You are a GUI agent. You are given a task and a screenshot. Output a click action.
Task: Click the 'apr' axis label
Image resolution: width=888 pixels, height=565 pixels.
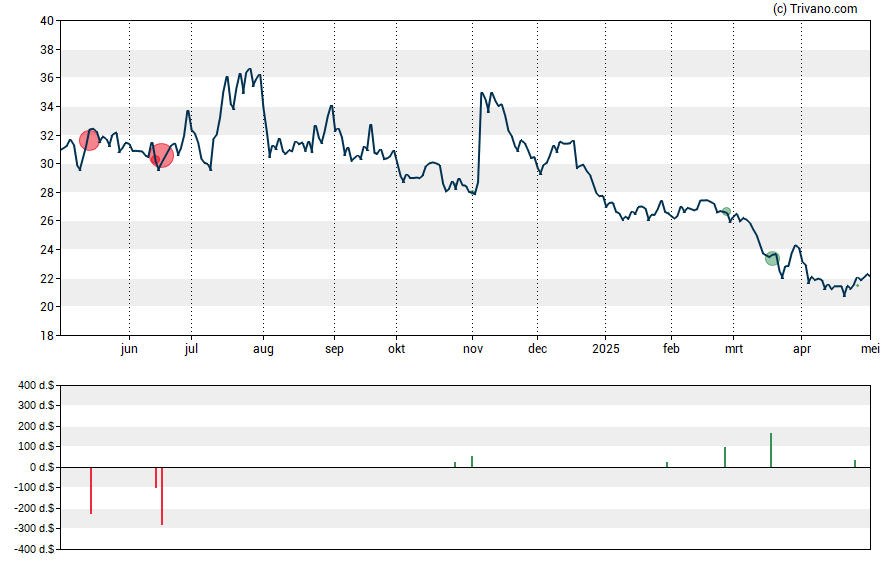tap(802, 349)
